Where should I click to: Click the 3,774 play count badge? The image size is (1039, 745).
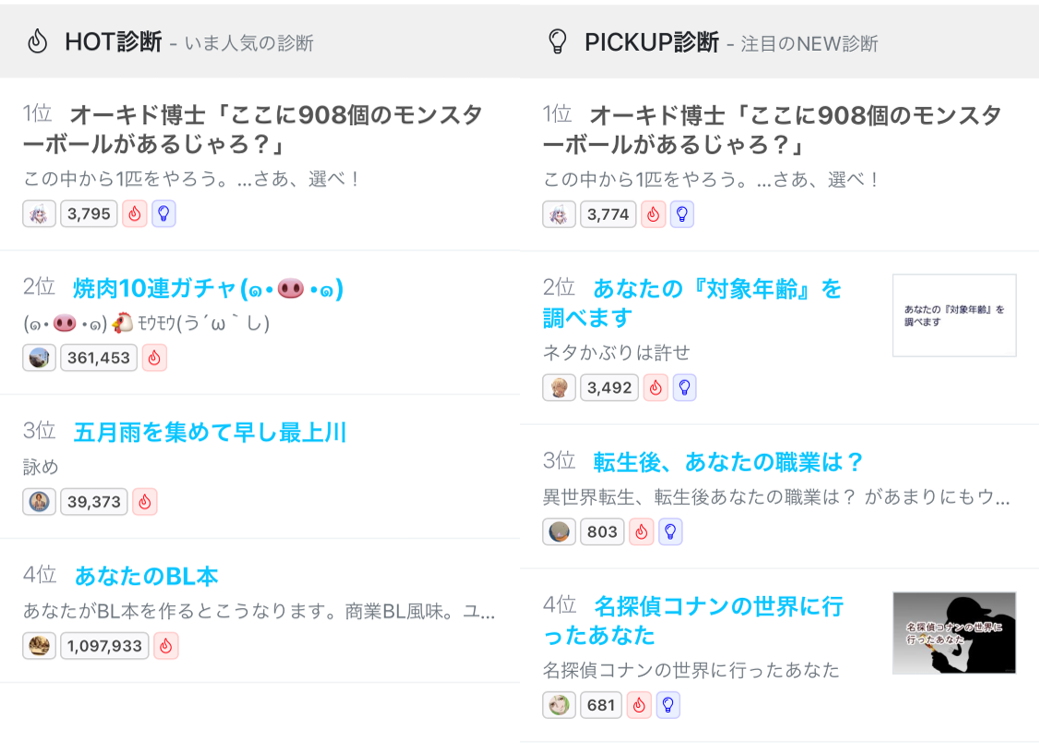click(608, 214)
